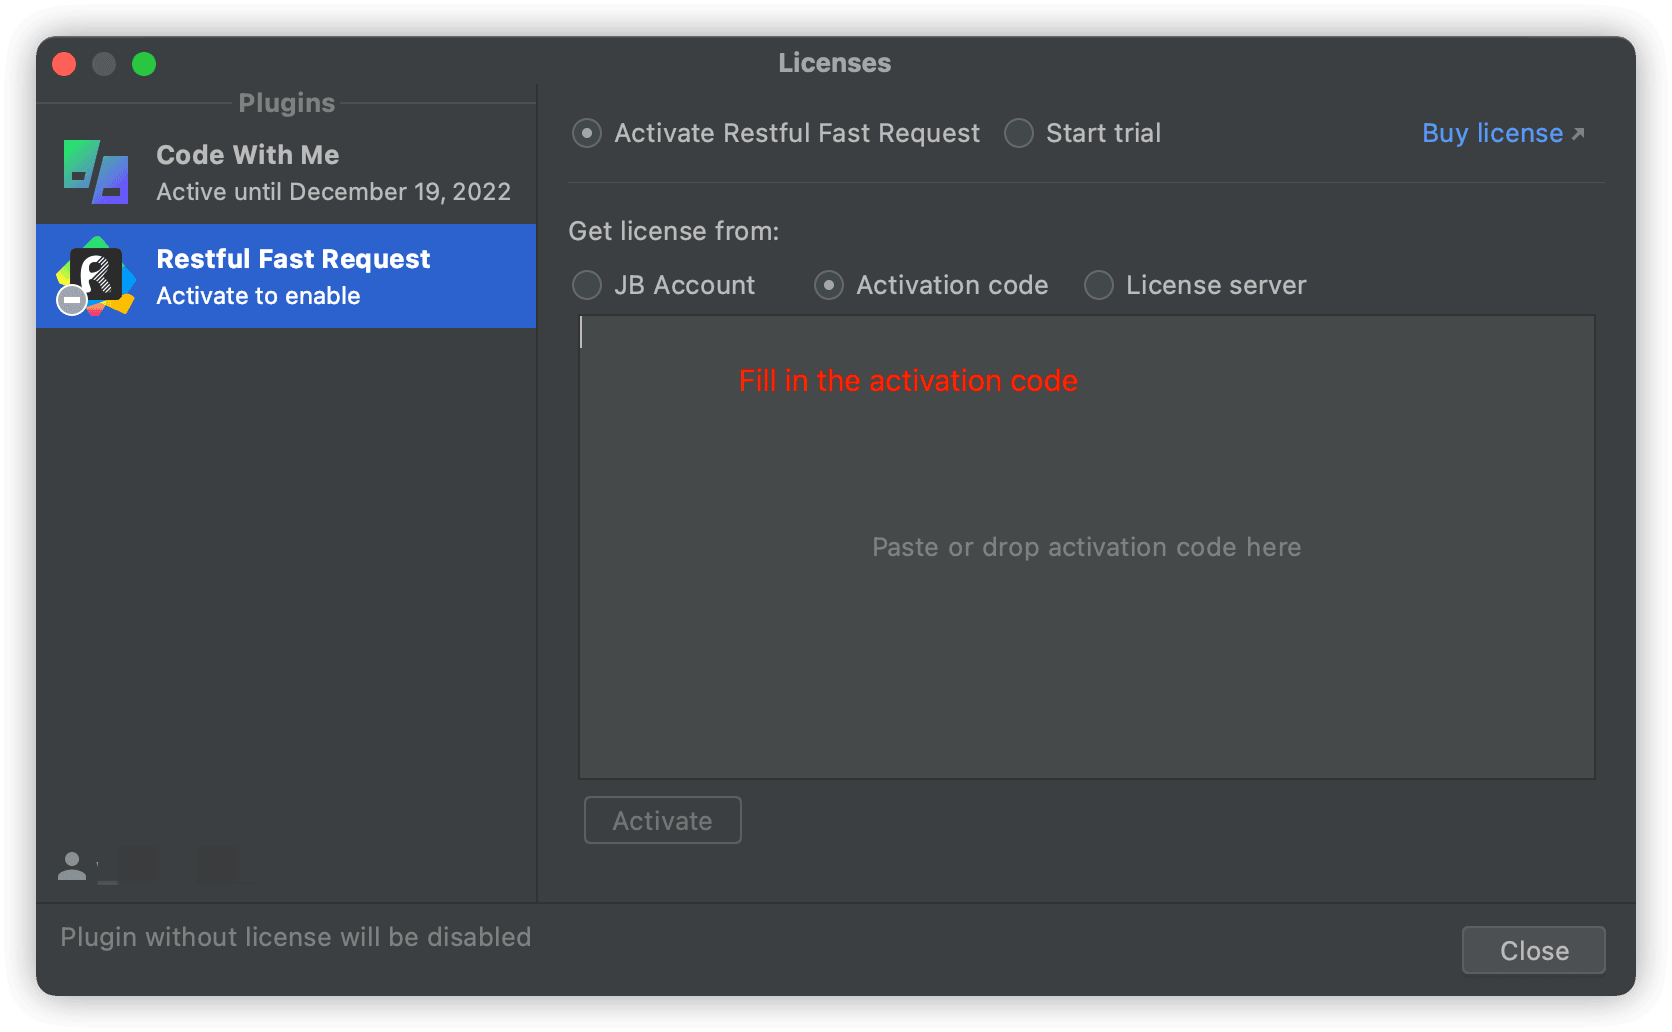Select Activate Restful Fast Request radio option
Viewport: 1672px width, 1032px height.
point(587,133)
